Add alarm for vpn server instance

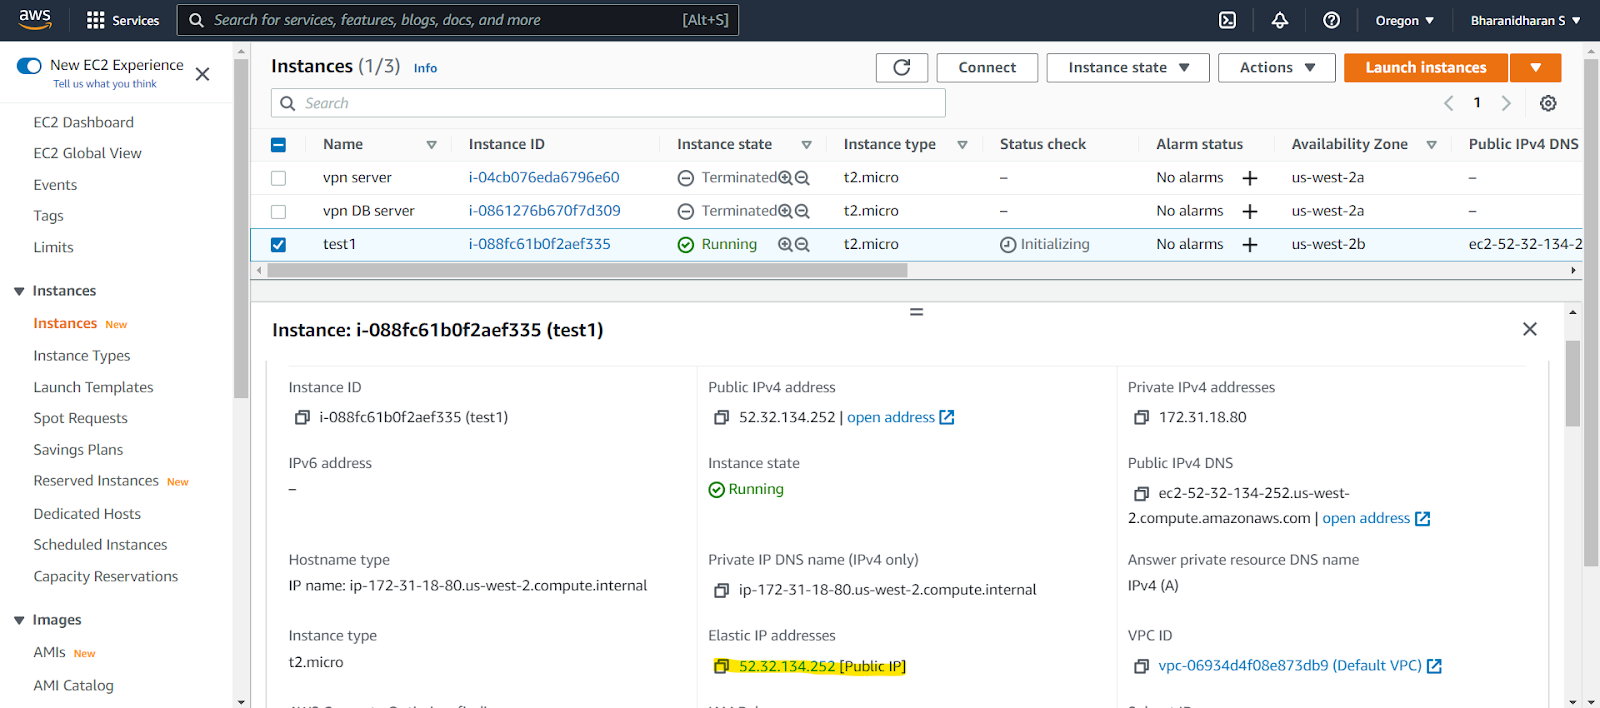point(1250,178)
